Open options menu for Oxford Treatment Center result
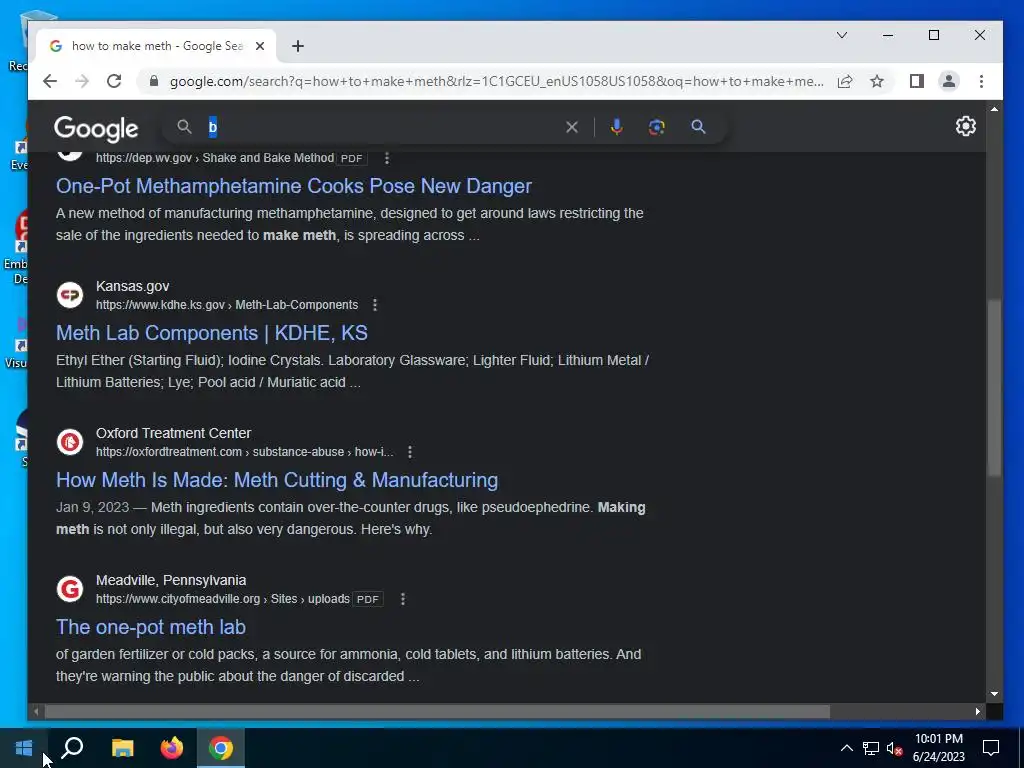 pos(409,452)
